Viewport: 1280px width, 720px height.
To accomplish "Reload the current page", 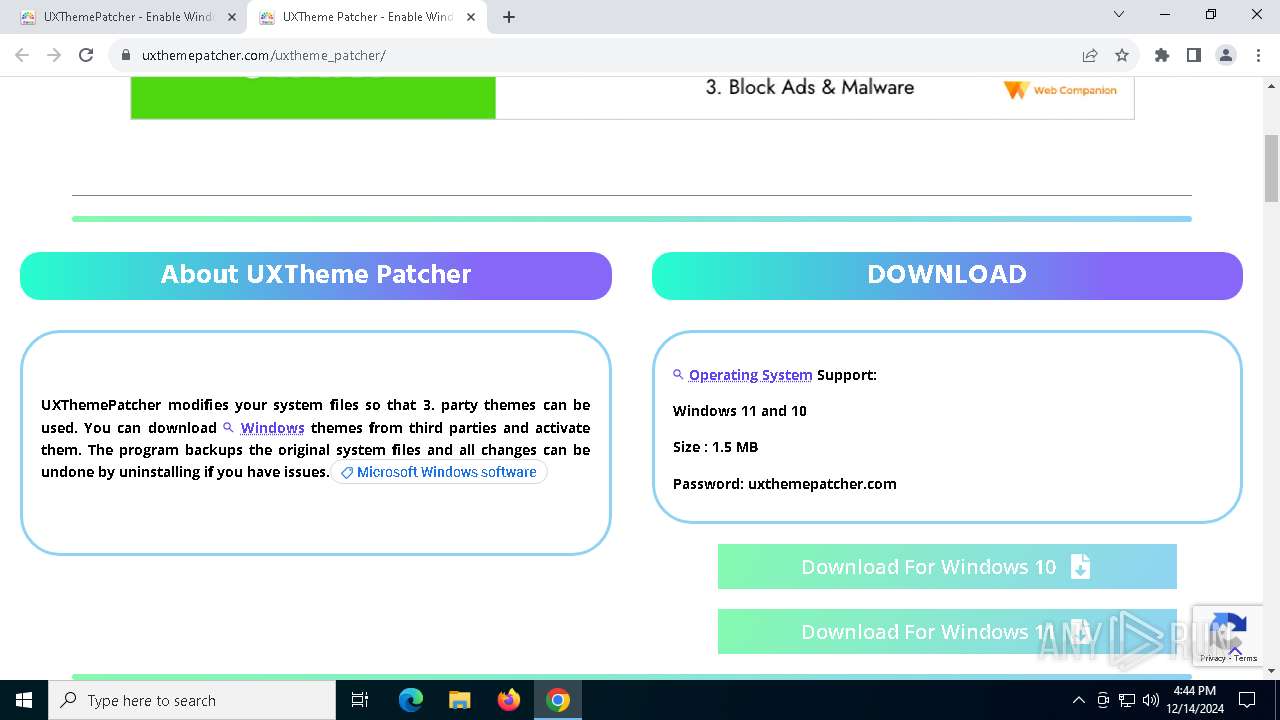I will pyautogui.click(x=86, y=55).
